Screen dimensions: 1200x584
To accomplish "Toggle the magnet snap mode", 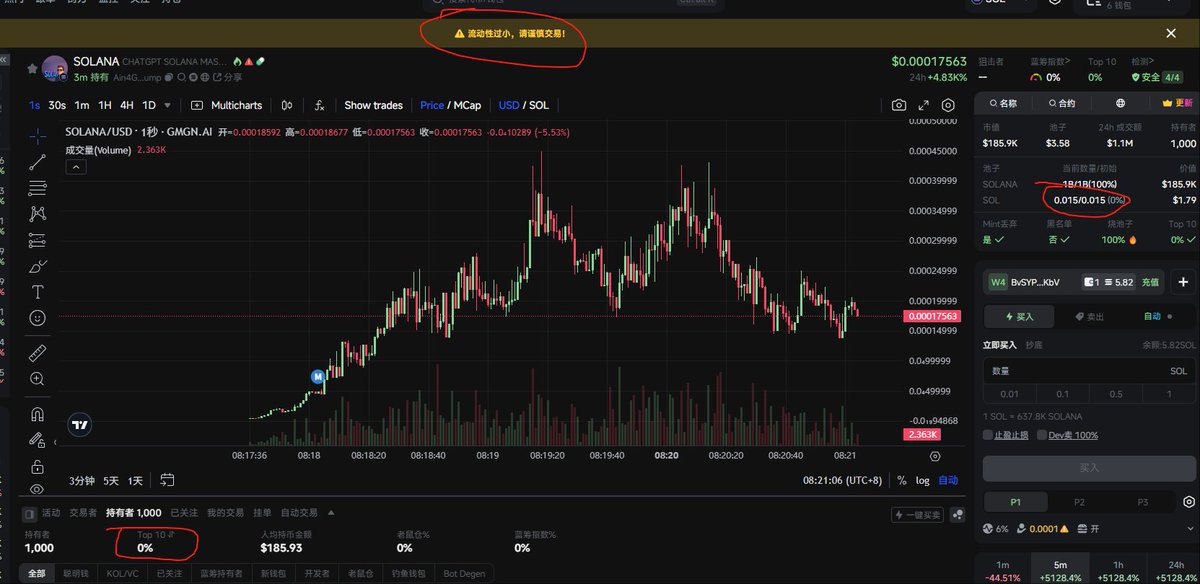I will 38,413.
